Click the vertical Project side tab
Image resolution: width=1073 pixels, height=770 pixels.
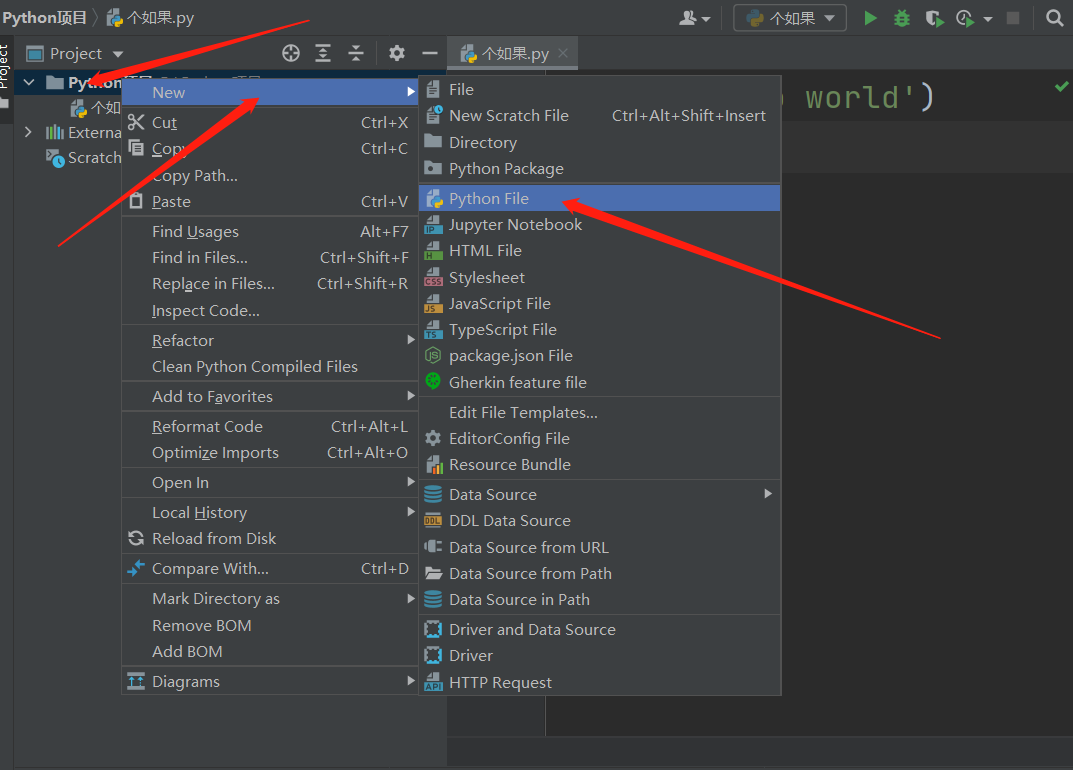[5, 66]
